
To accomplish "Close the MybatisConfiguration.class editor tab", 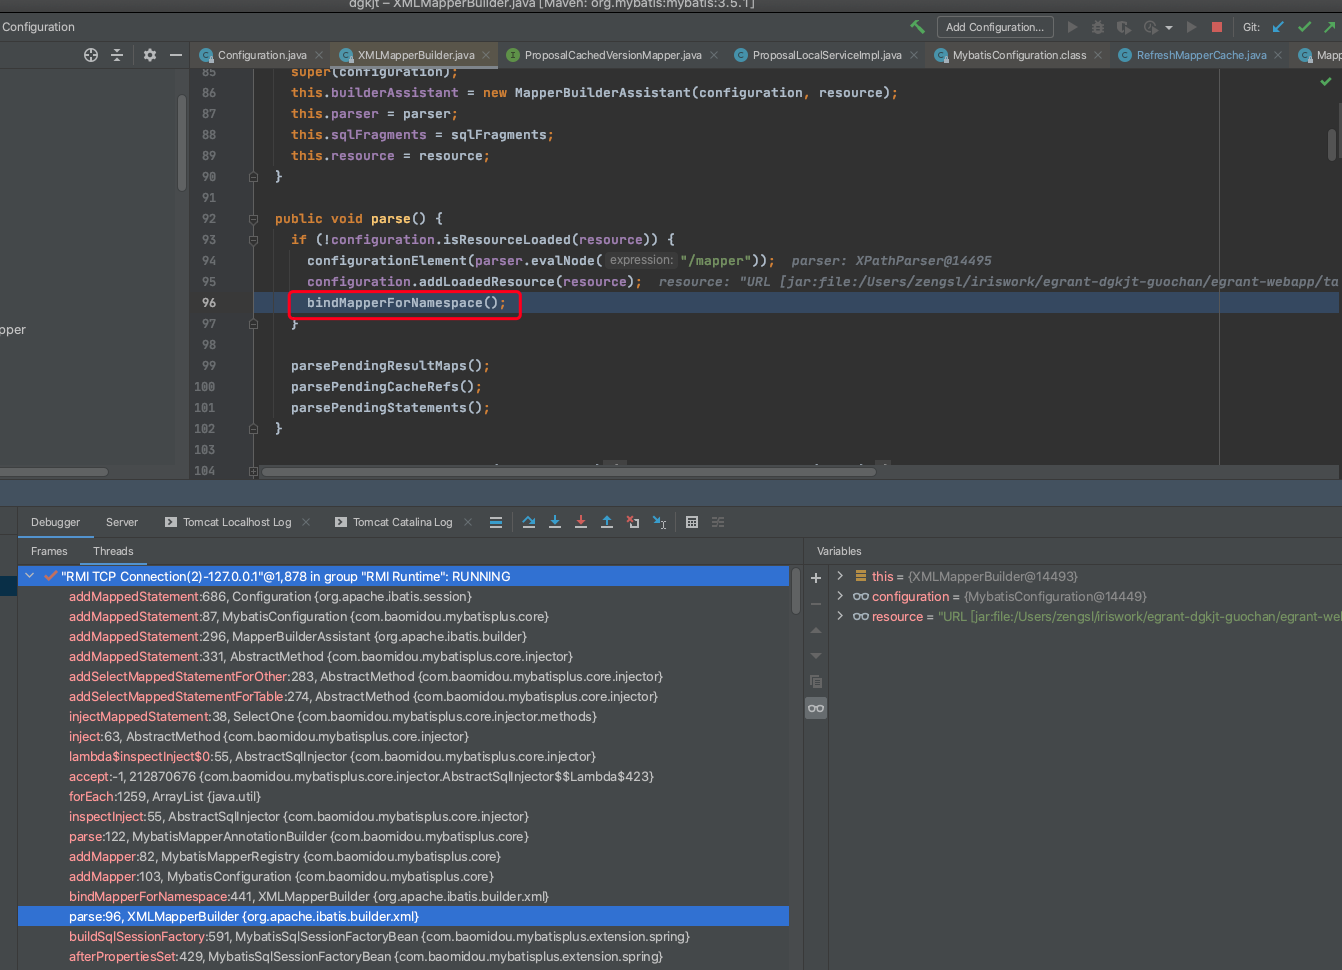I will click(1098, 55).
